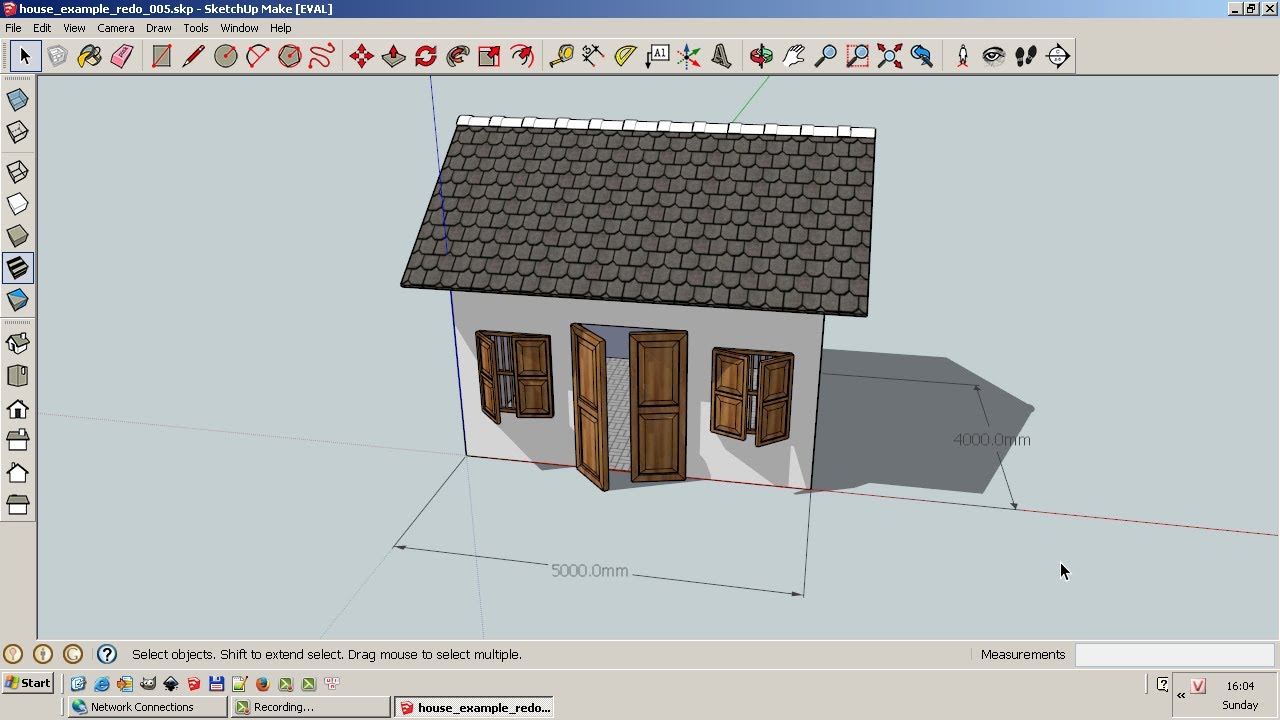The width and height of the screenshot is (1280, 720).
Task: Enable X-ray face style
Action: pyautogui.click(x=17, y=100)
